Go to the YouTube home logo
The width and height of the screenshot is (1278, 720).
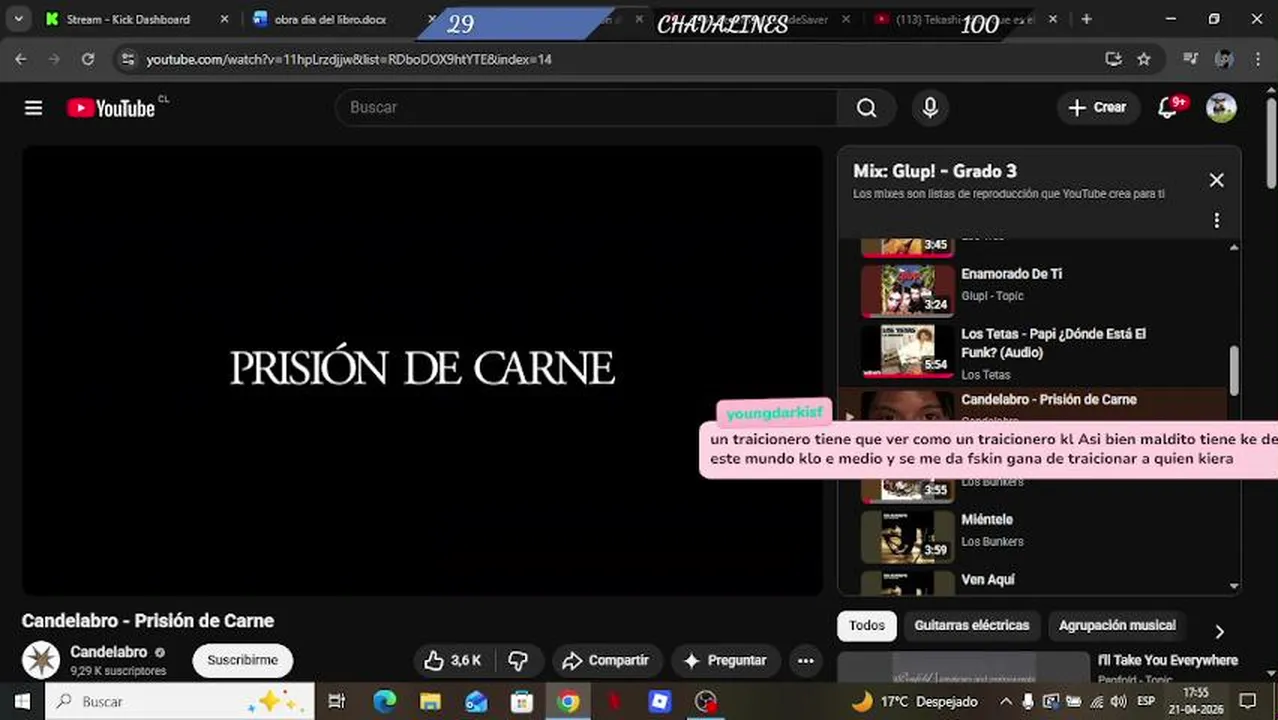(x=111, y=108)
